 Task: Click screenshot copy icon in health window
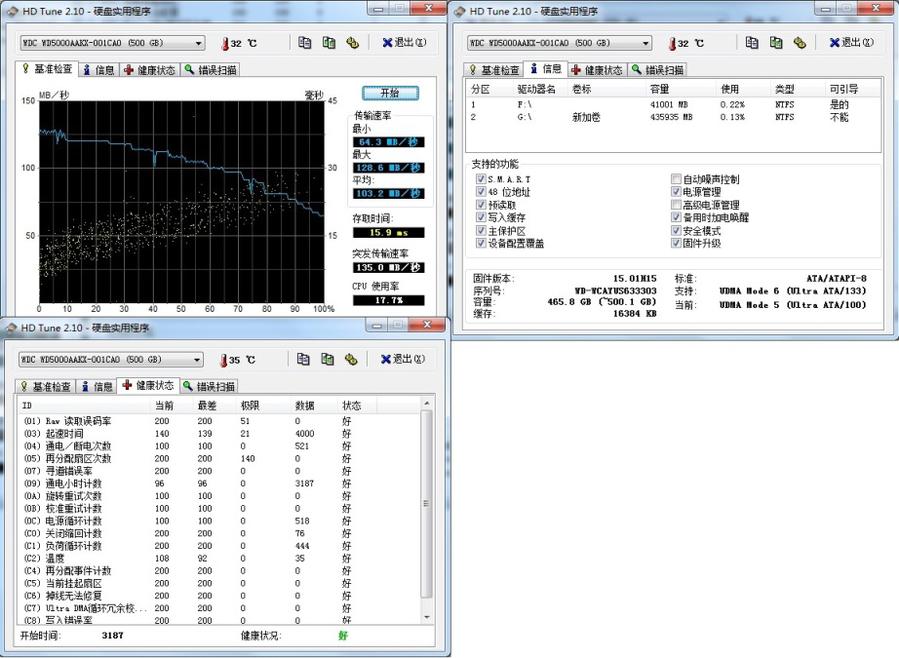click(x=327, y=359)
